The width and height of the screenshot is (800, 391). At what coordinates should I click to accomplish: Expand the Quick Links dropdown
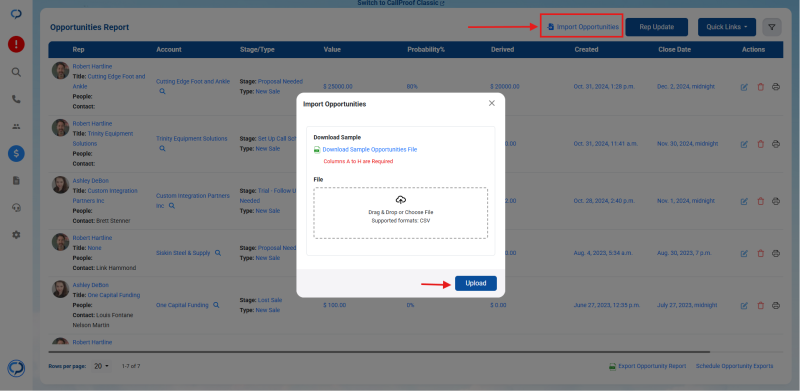pyautogui.click(x=727, y=27)
